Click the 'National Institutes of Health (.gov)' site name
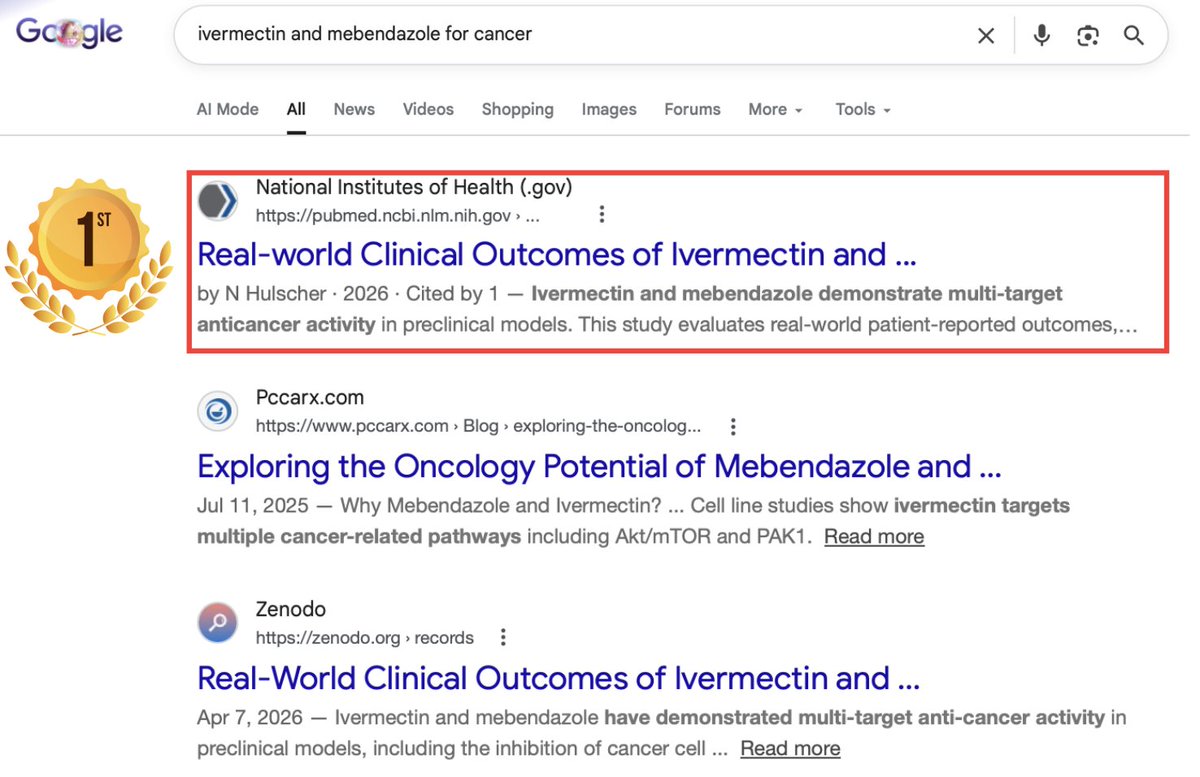Screen dimensions: 1200x777 click(414, 187)
